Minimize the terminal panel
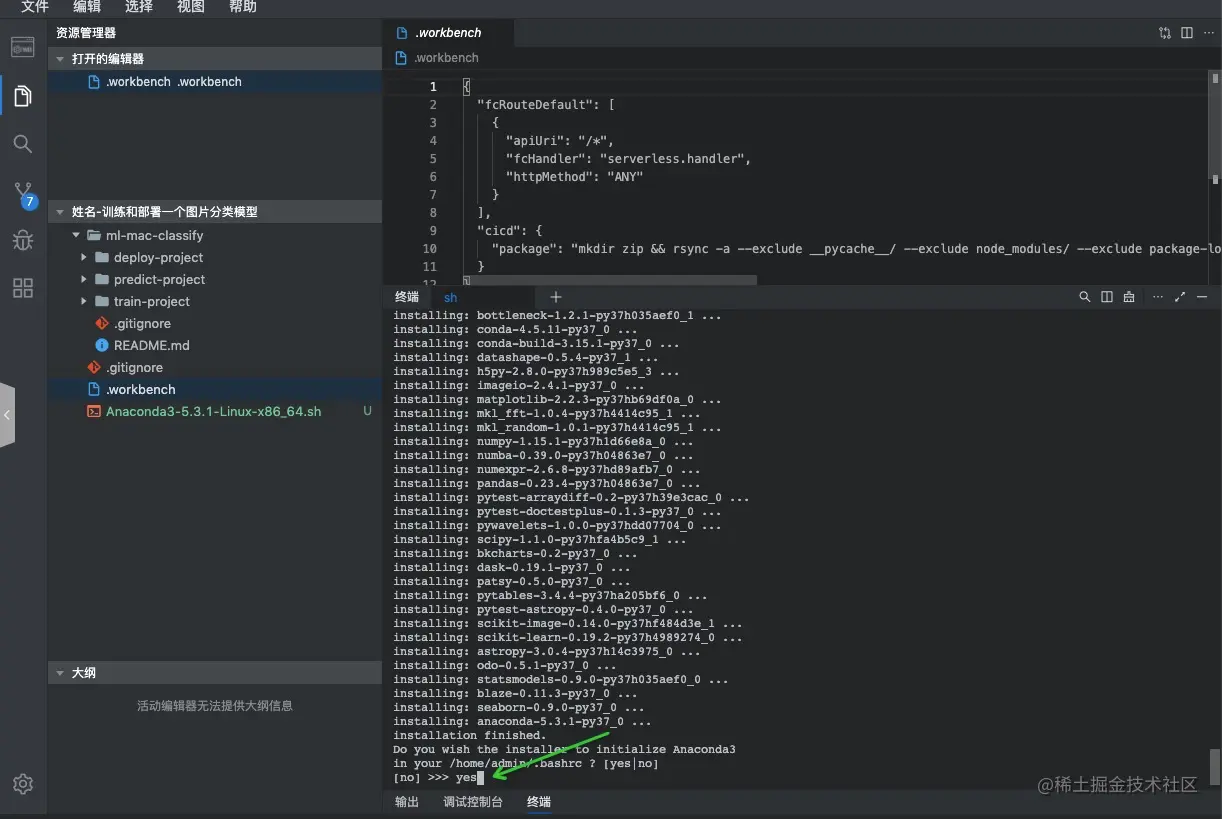 coord(1202,297)
